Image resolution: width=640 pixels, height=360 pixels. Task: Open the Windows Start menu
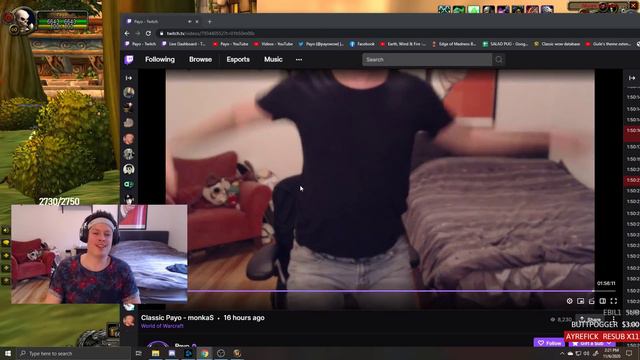8,353
